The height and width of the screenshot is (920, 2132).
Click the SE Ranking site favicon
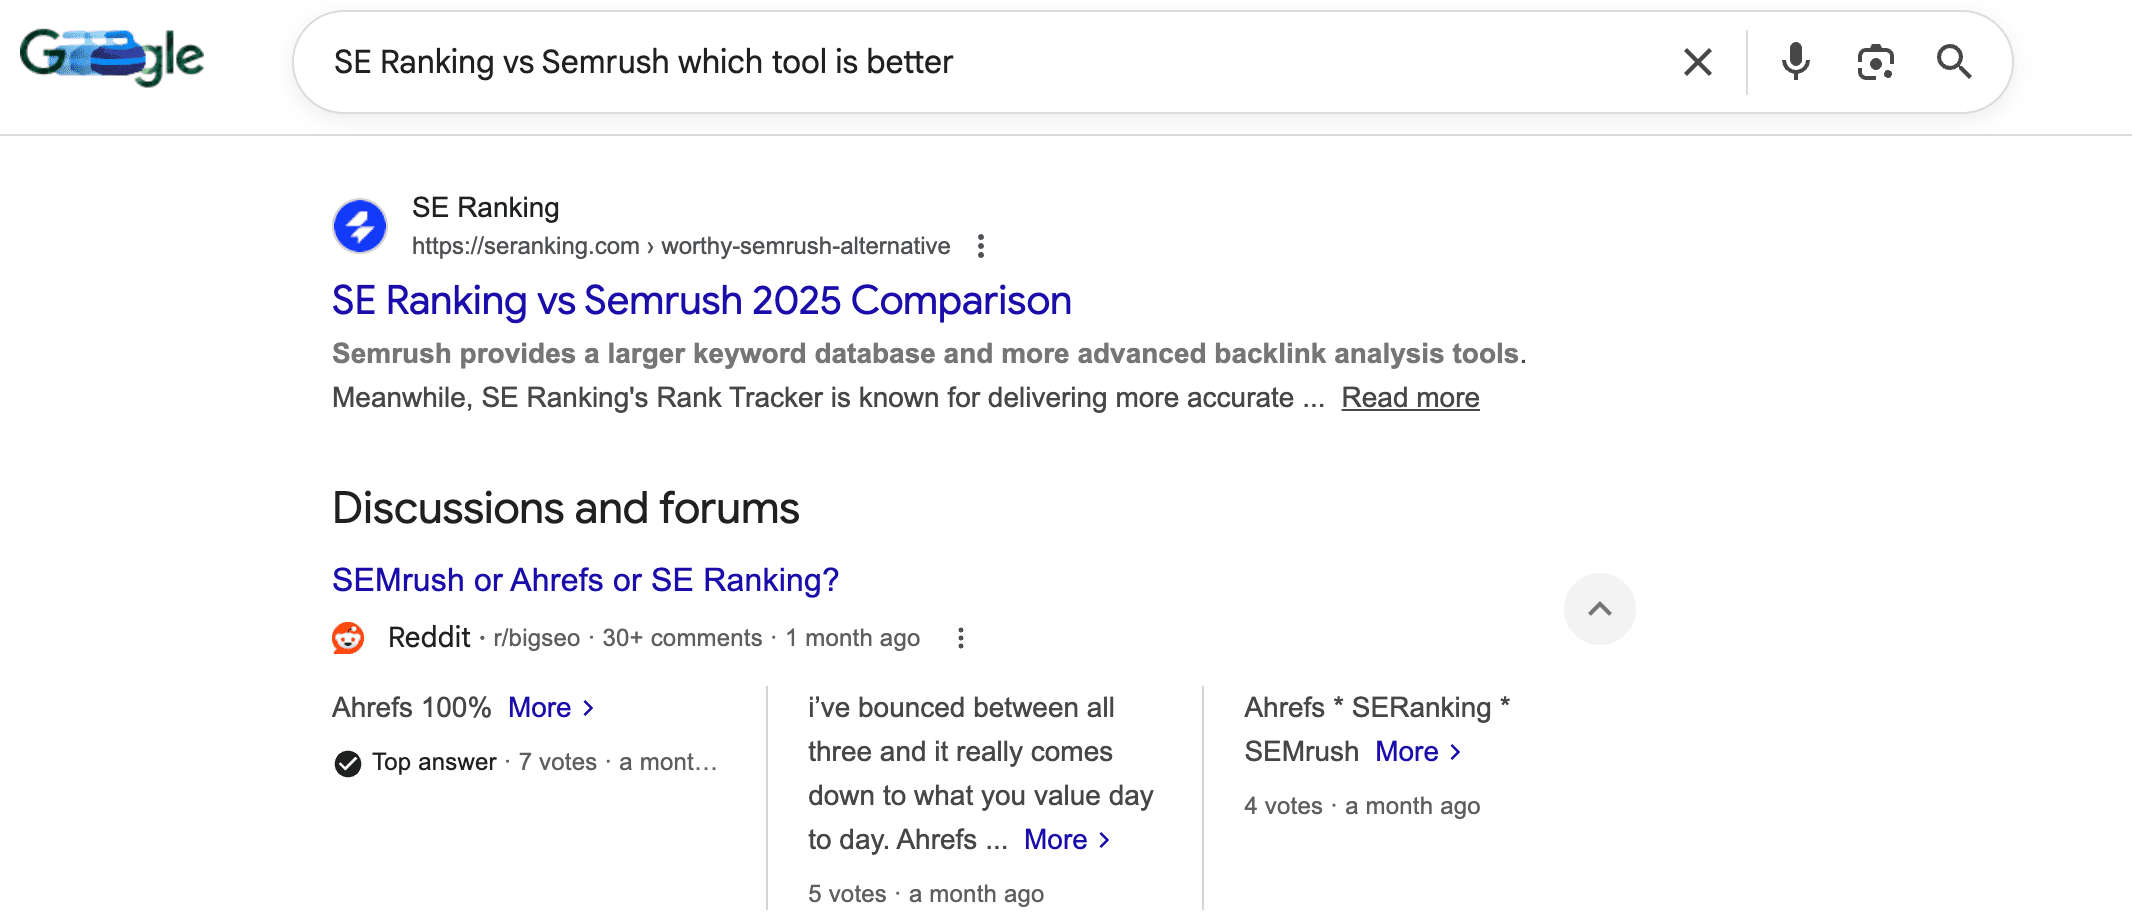coord(359,225)
